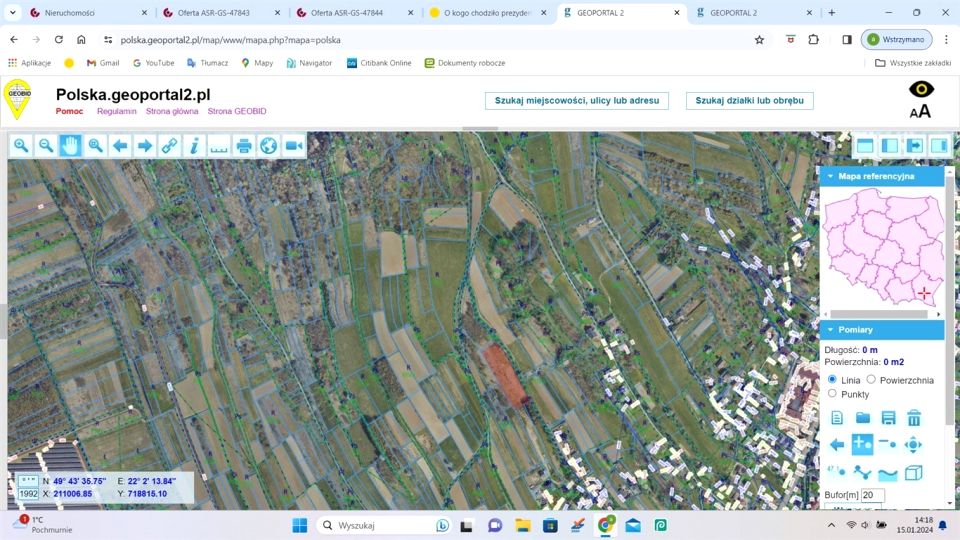Image resolution: width=960 pixels, height=540 pixels.
Task: Activate the hand pan tool
Action: [70, 146]
